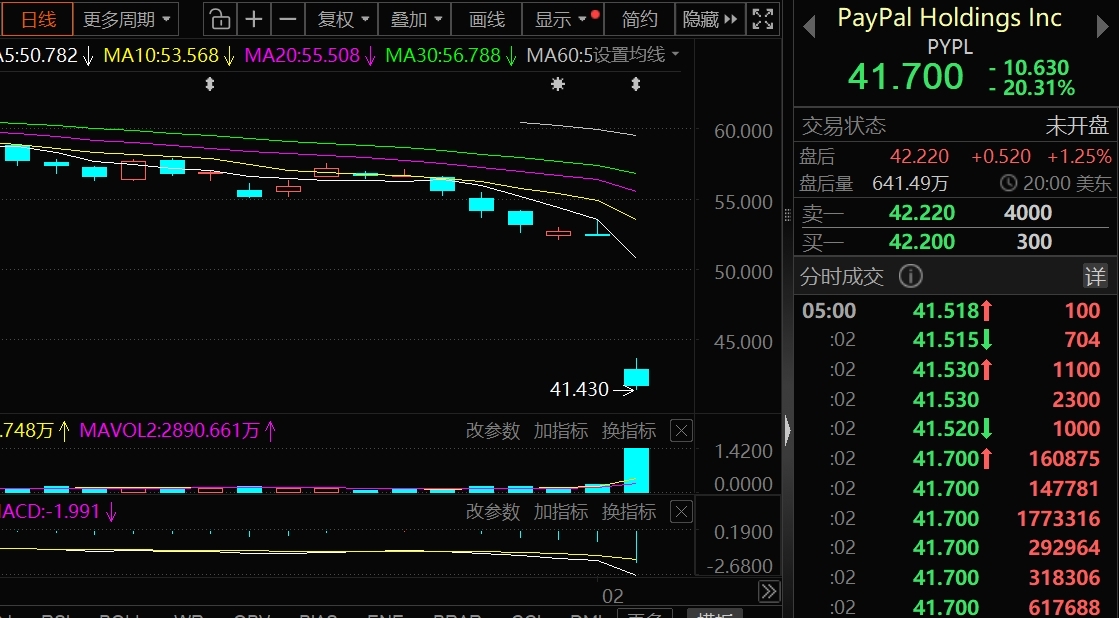Open the 复权 adjustment dropdown
This screenshot has height=618, width=1119.
343,19
